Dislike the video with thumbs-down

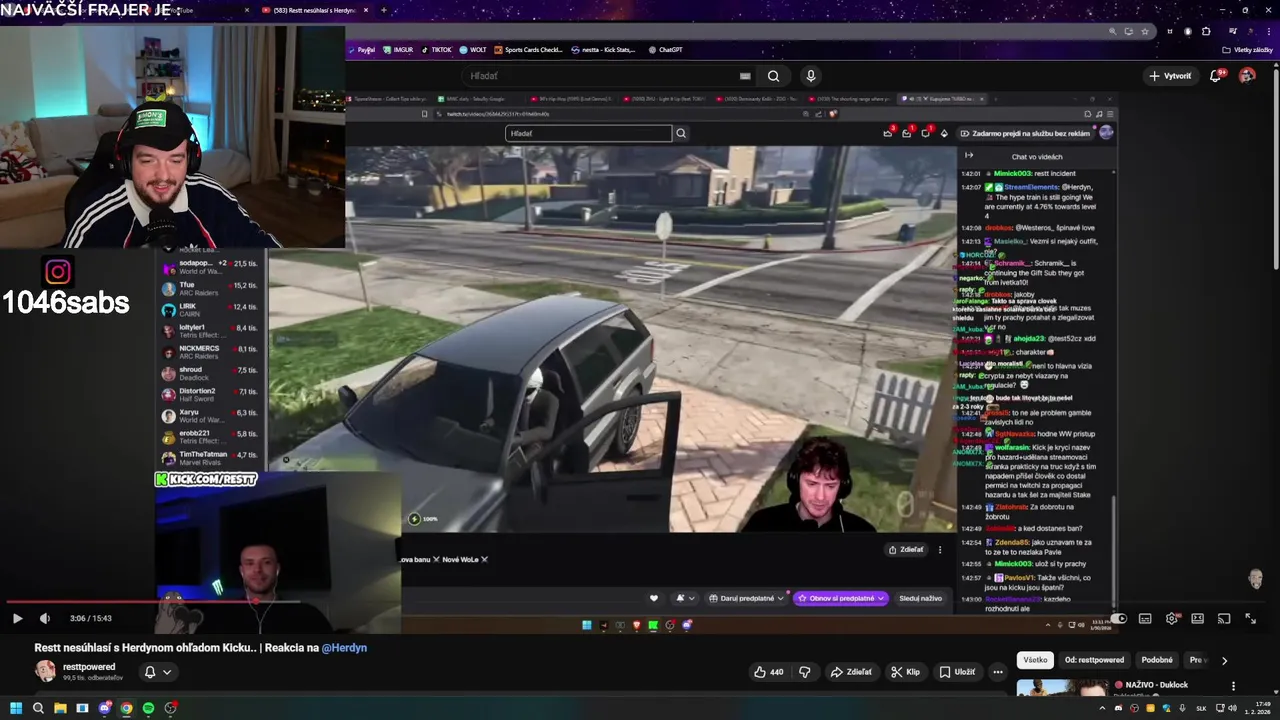(804, 672)
